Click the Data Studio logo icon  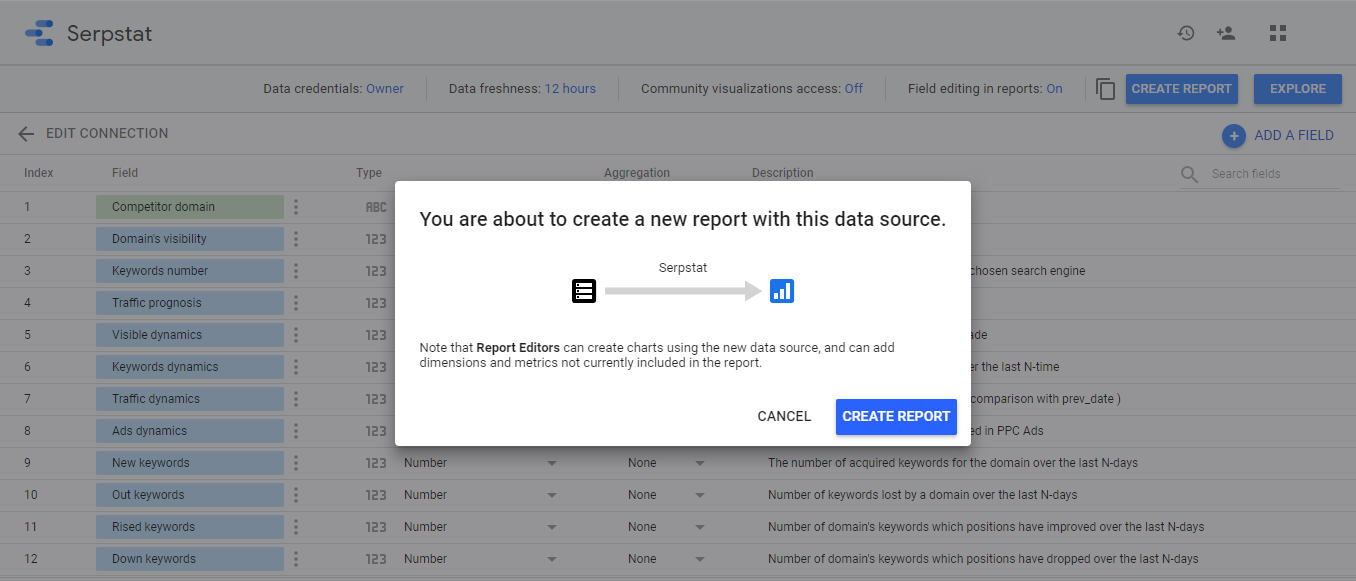[39, 33]
